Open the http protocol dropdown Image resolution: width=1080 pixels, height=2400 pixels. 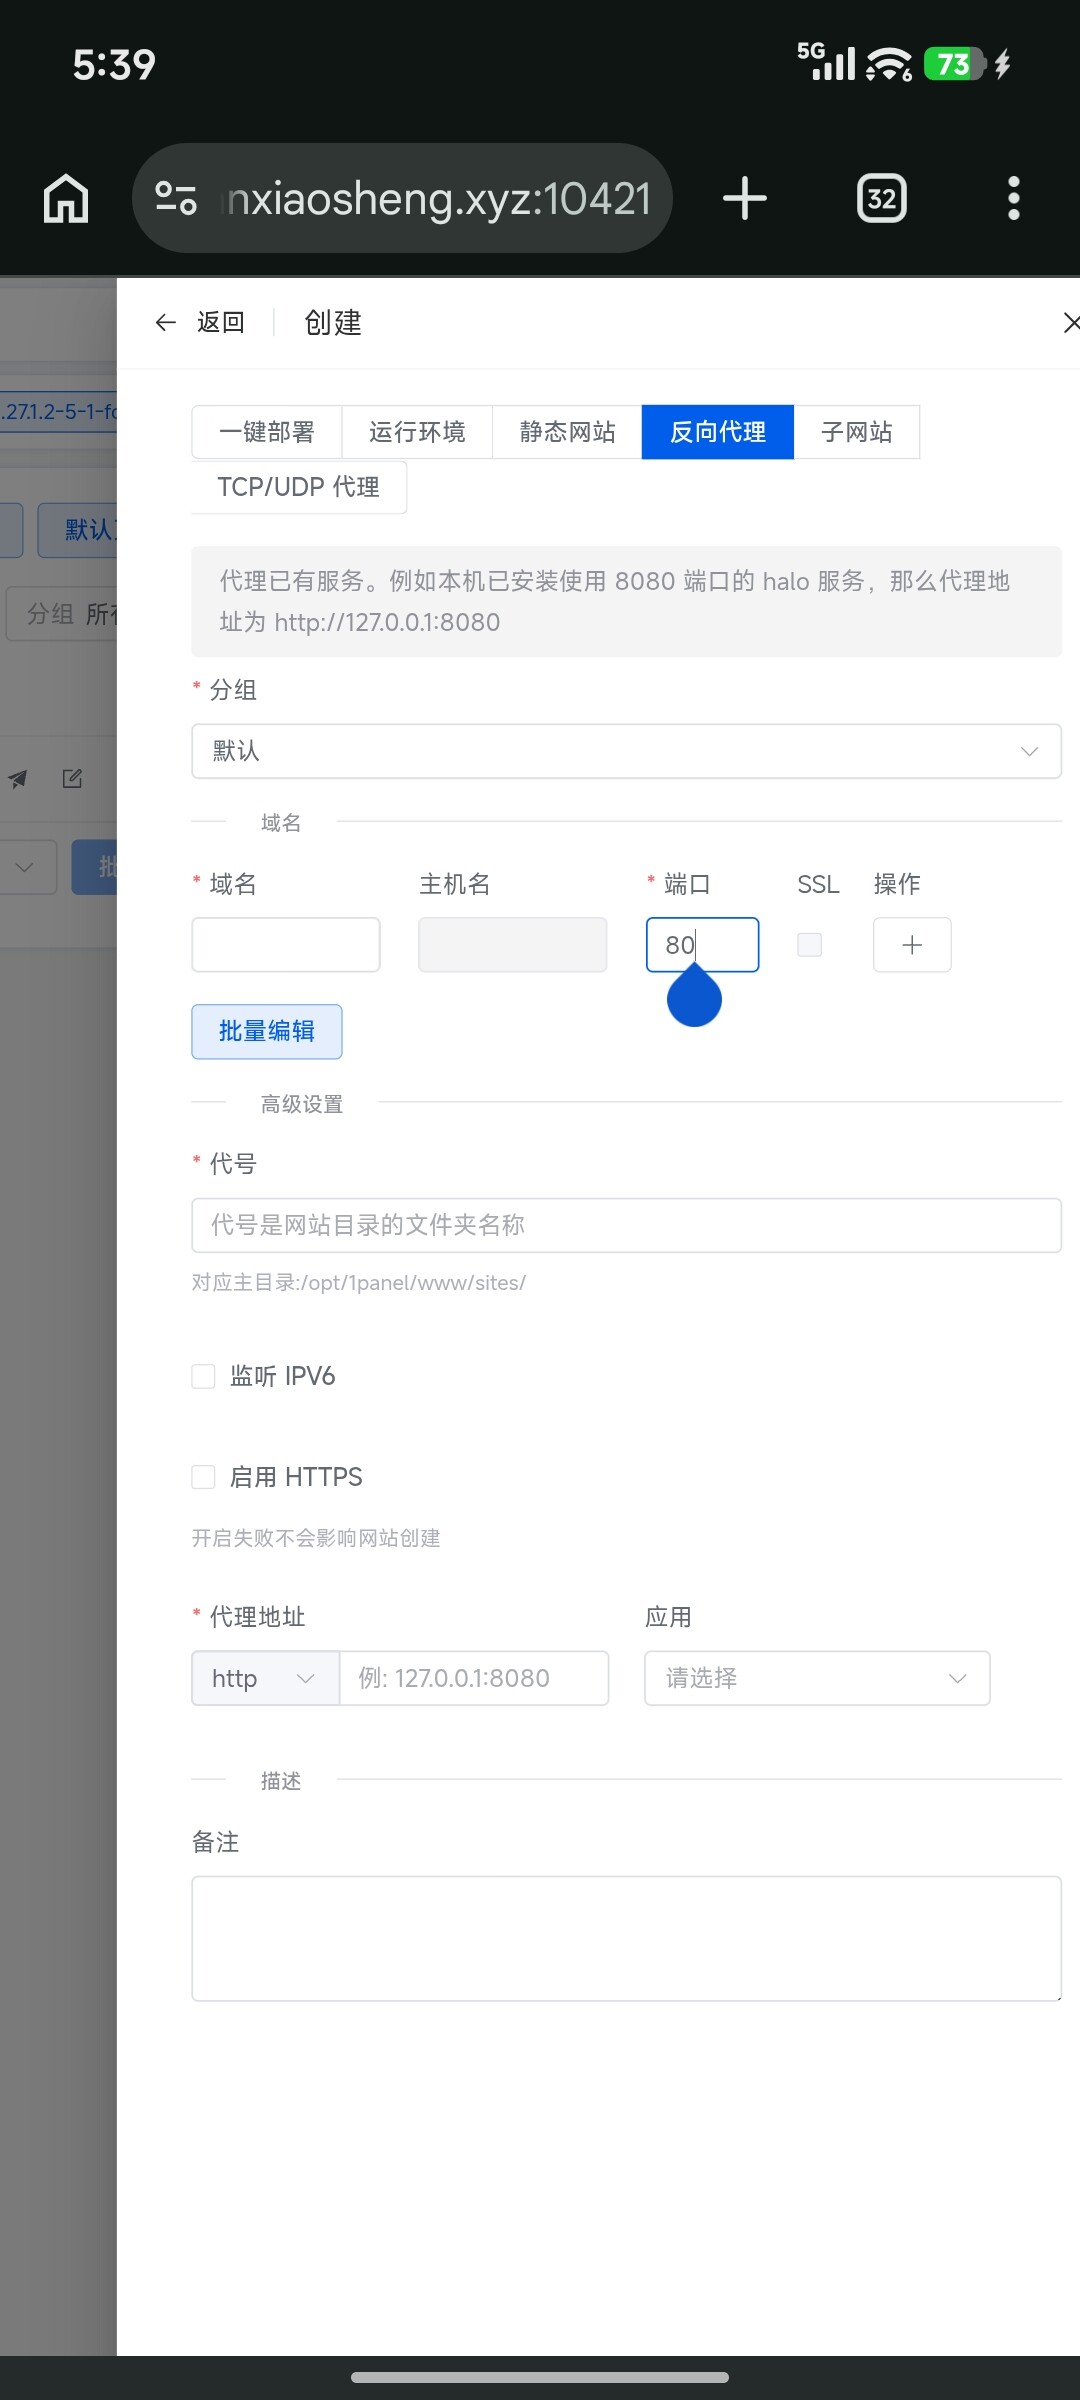pos(265,1678)
